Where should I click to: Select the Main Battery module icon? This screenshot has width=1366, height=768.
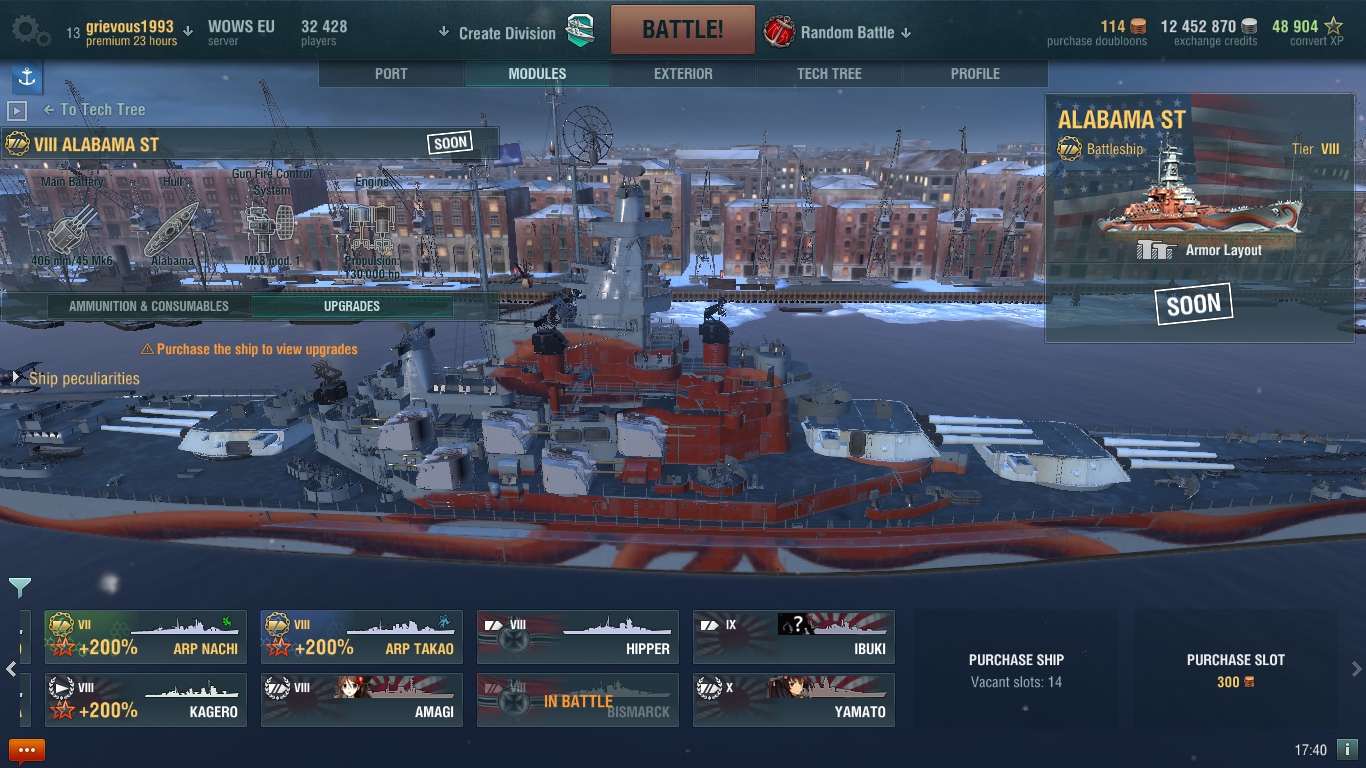74,230
